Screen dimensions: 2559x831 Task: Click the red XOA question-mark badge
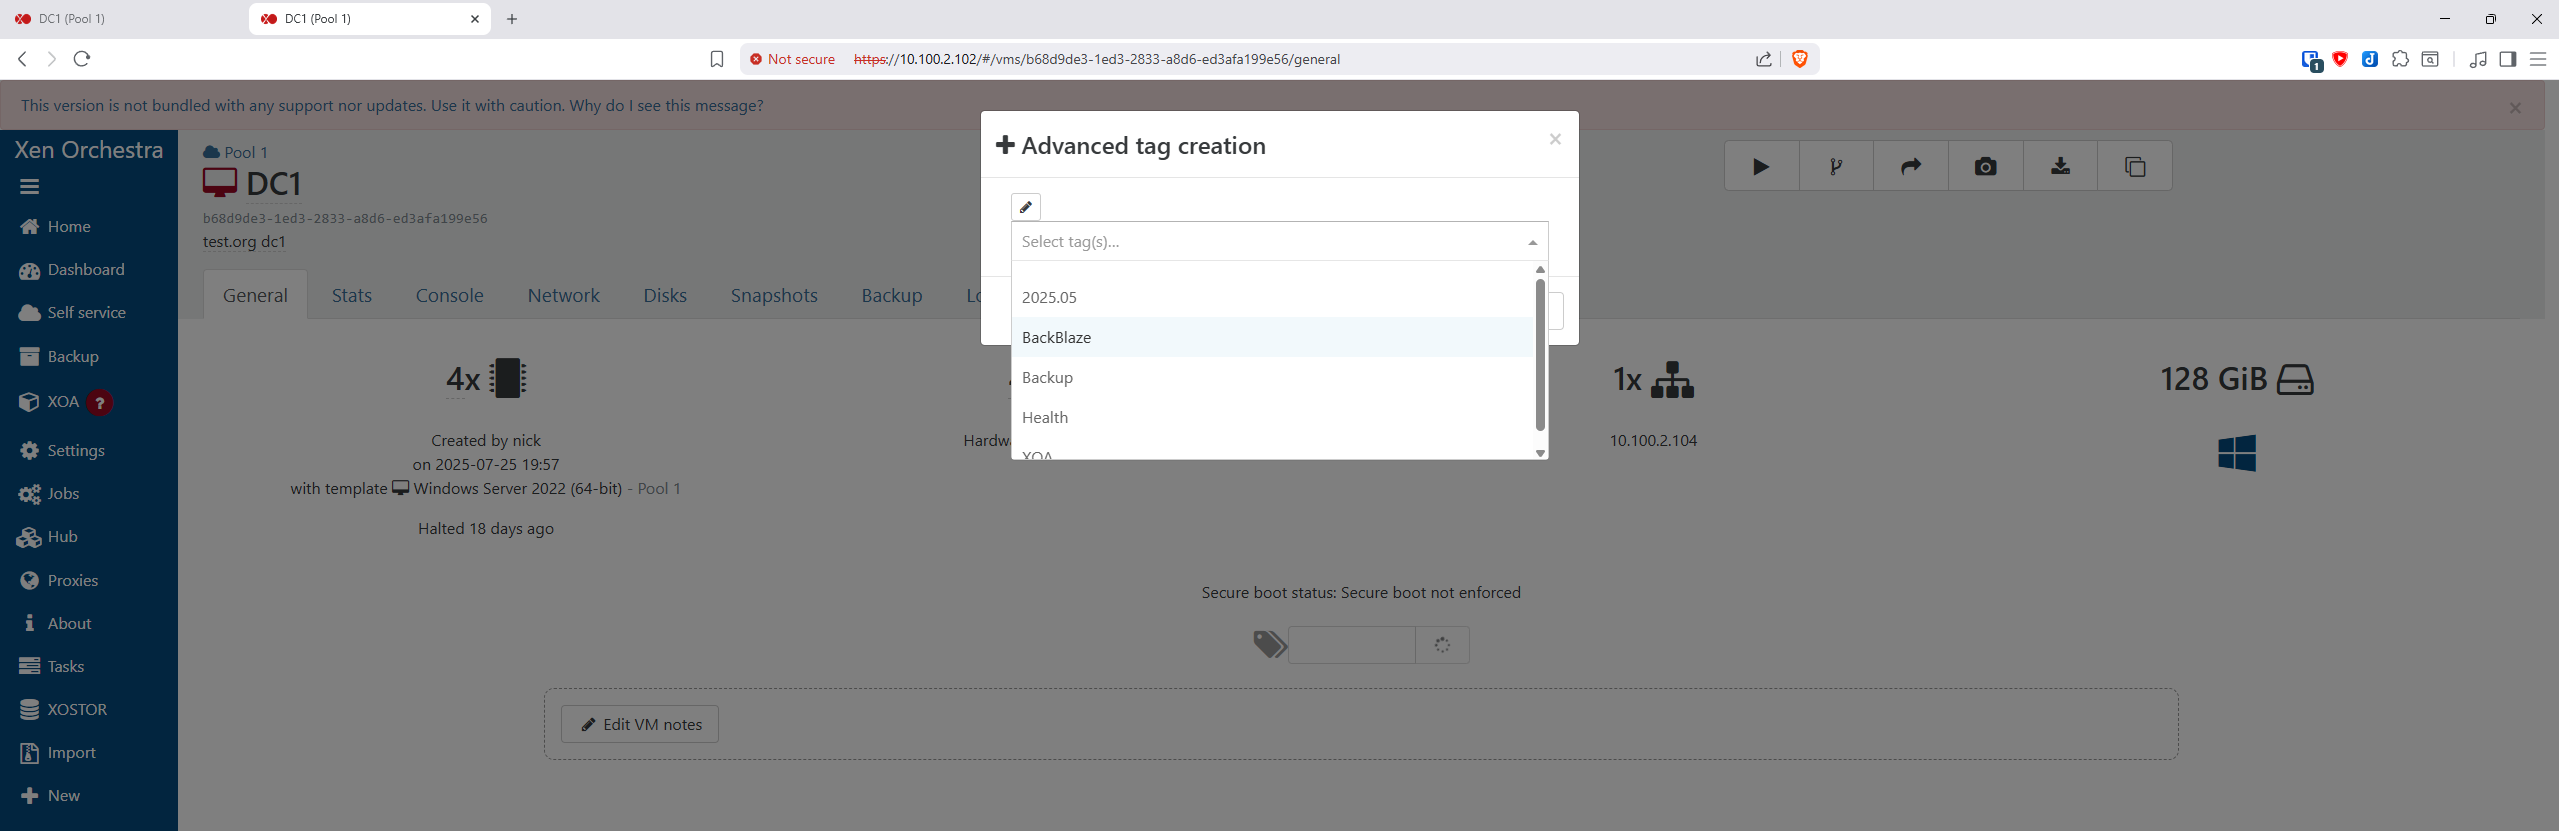[x=99, y=403]
